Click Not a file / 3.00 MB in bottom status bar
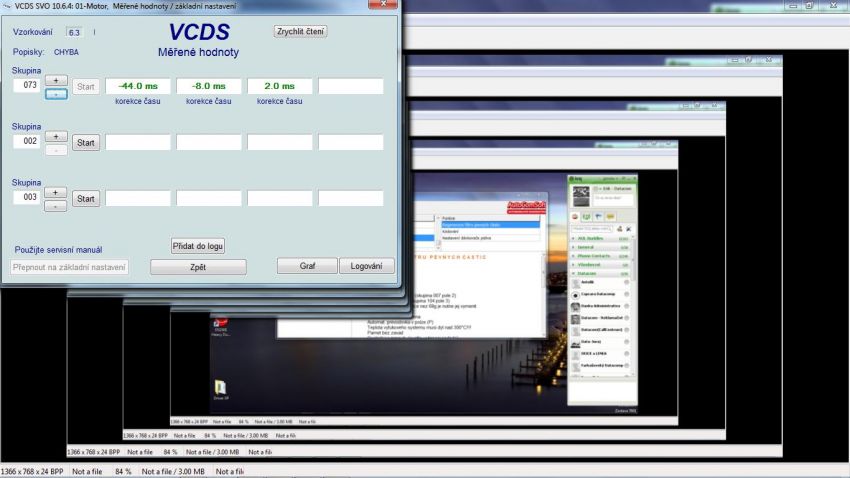The width and height of the screenshot is (850, 478). [x=173, y=471]
